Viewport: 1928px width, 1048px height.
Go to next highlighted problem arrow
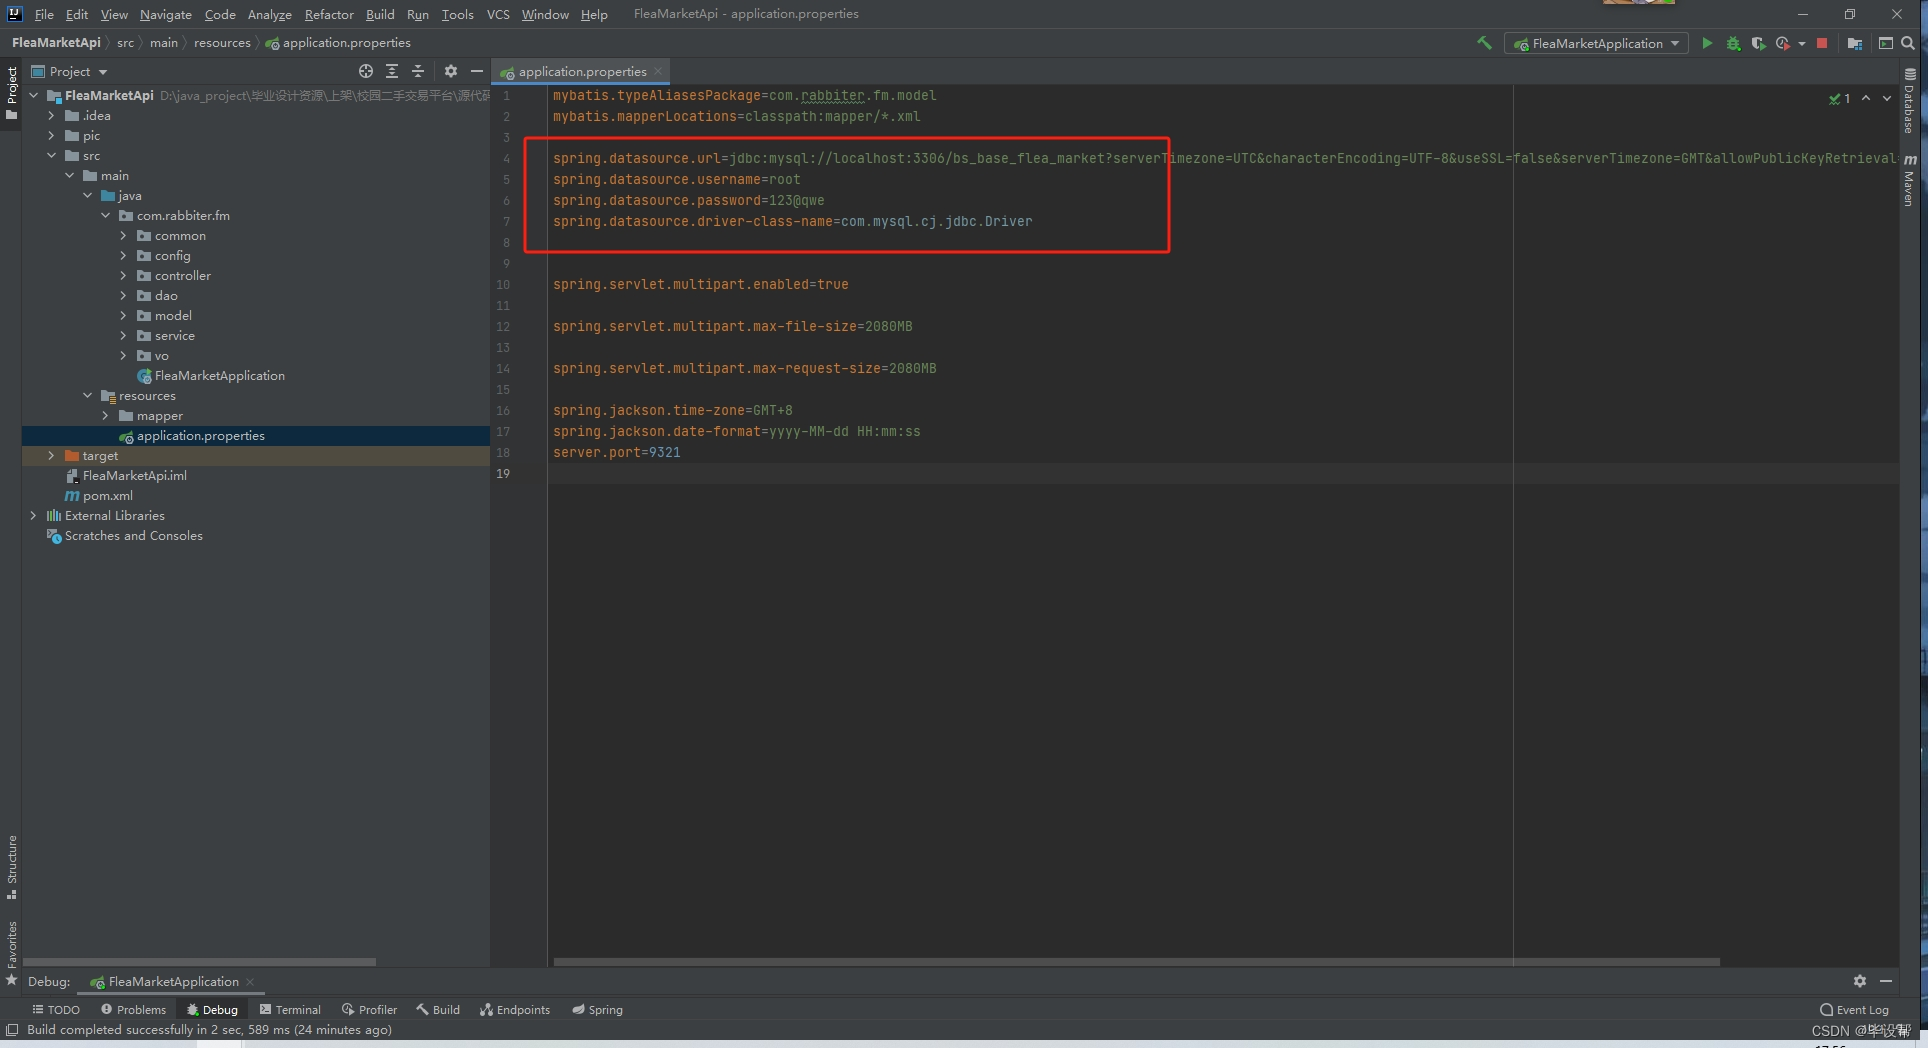[1887, 98]
